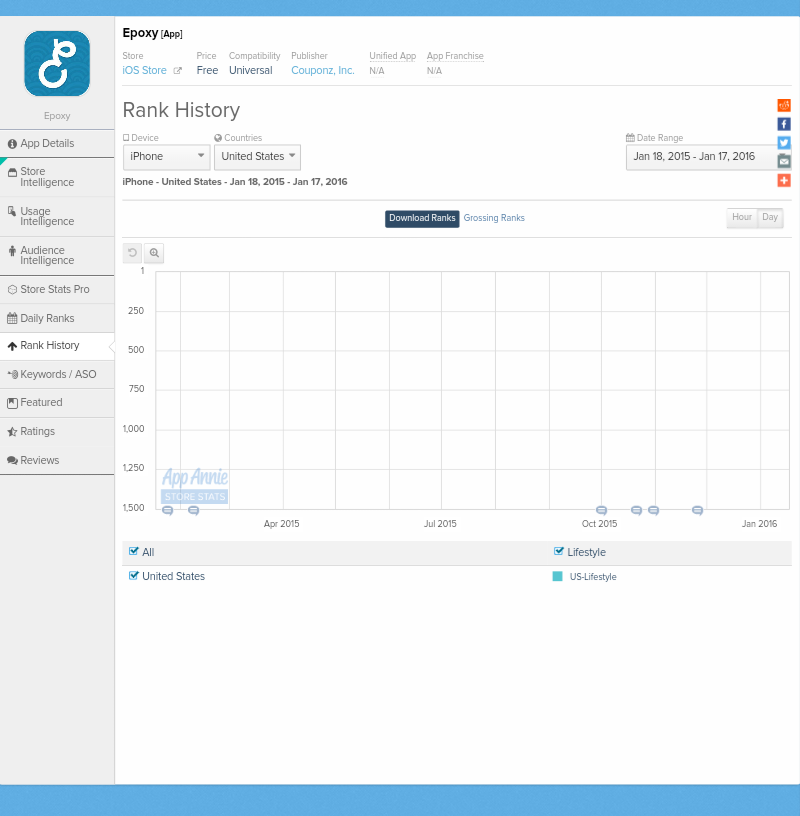
Task: Click the device icon beside Device label
Action: tap(126, 138)
